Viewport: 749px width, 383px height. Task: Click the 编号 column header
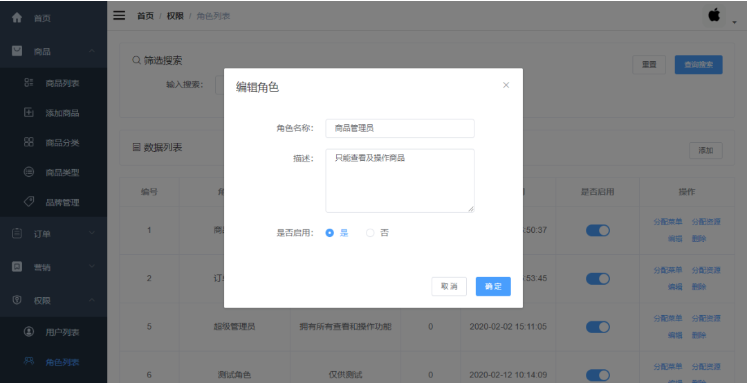tap(149, 192)
